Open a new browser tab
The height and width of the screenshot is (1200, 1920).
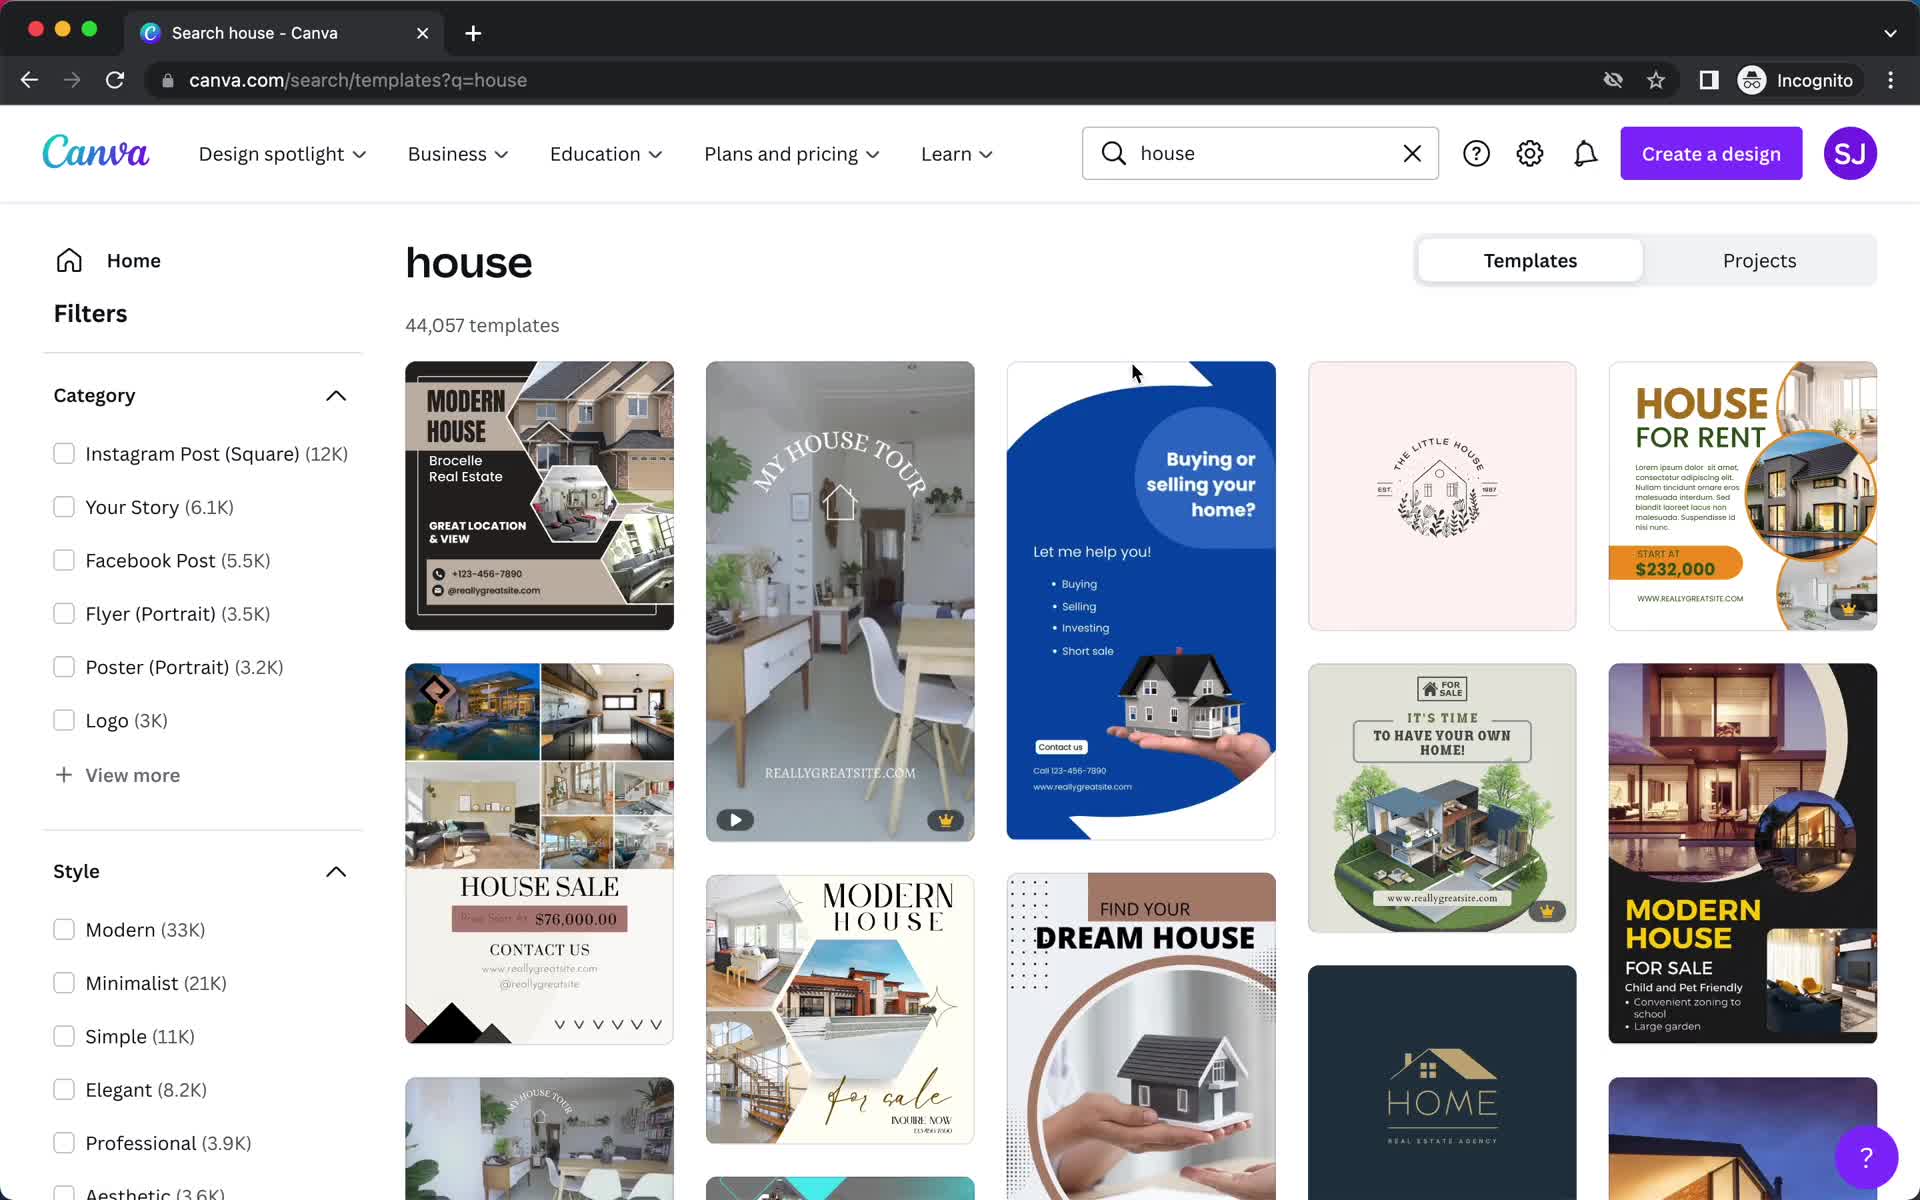[473, 33]
